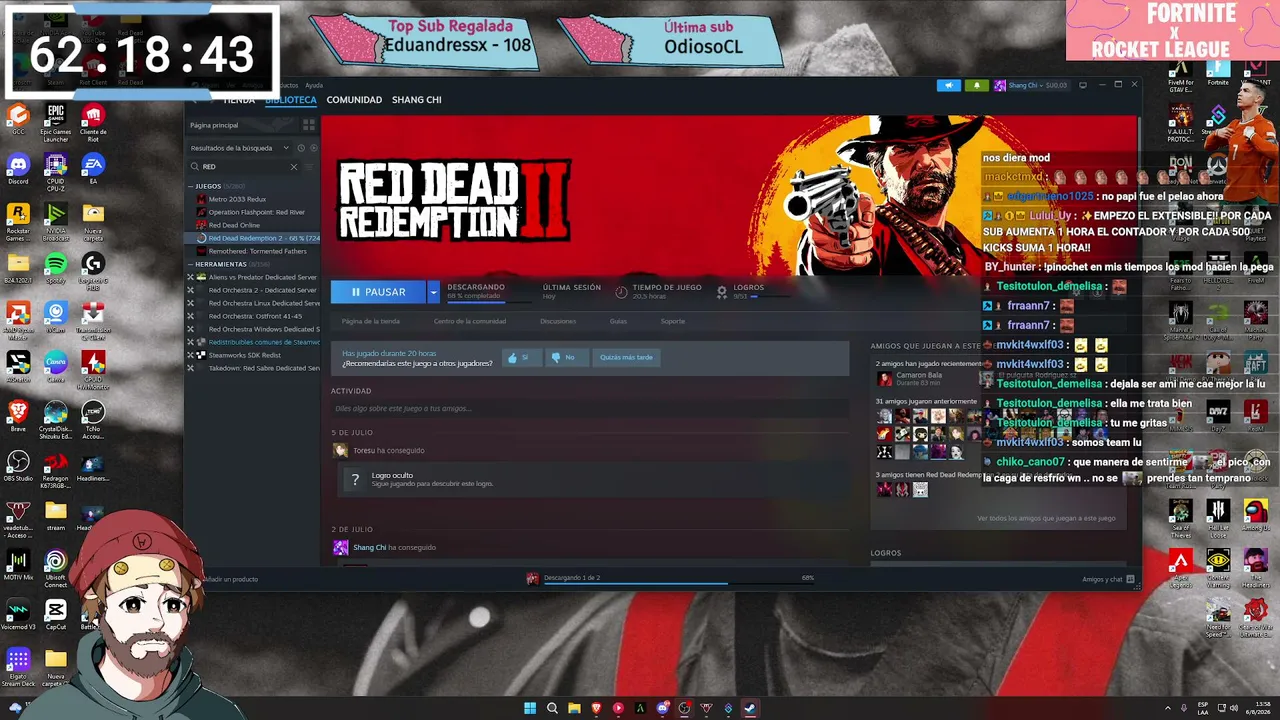Clear the RED search text
This screenshot has width=1280, height=720.
pos(294,167)
